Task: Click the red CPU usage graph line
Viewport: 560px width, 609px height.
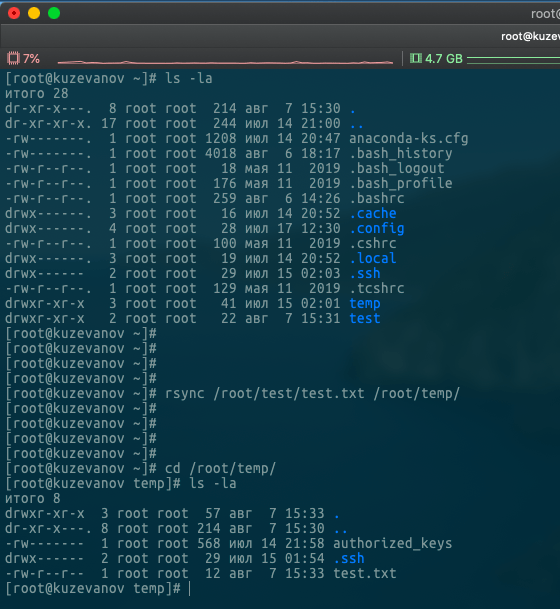Action: 225,62
